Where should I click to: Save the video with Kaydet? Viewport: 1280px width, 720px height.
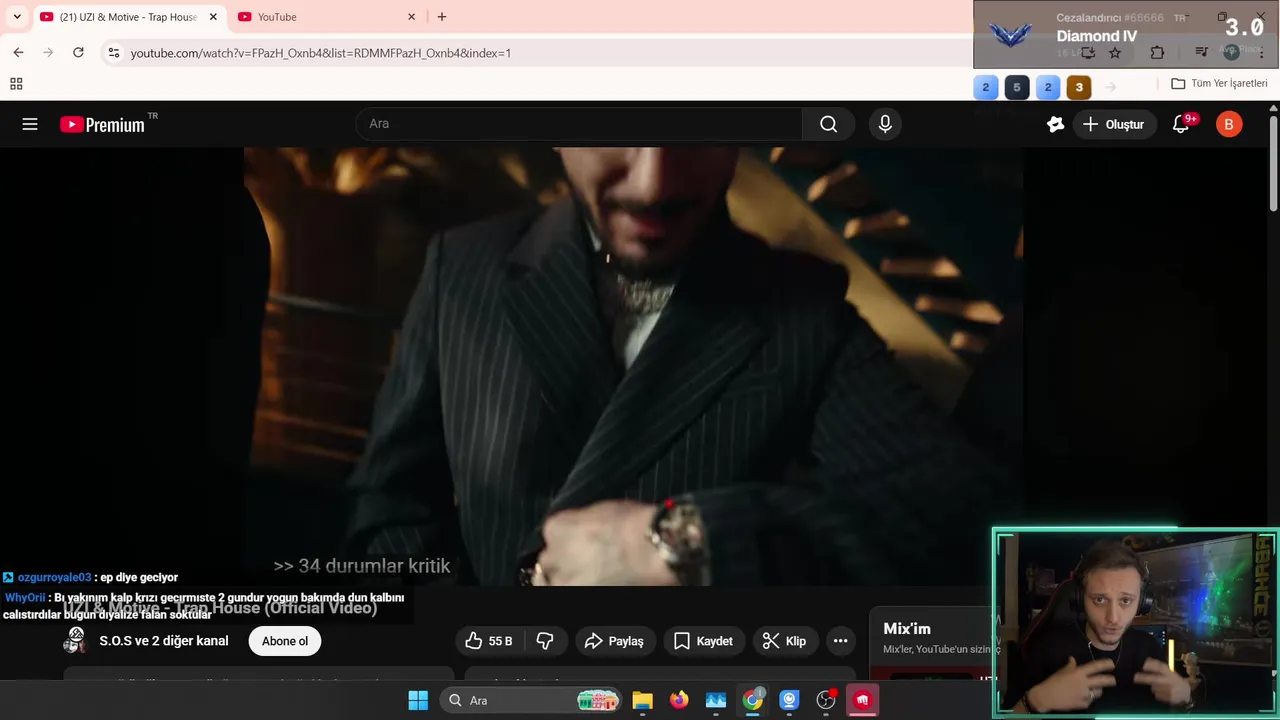pos(703,641)
